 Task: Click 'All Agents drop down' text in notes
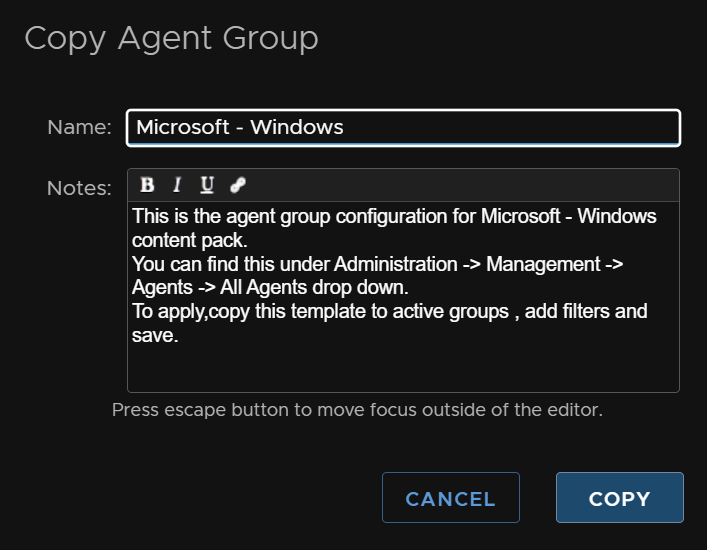[314, 288]
